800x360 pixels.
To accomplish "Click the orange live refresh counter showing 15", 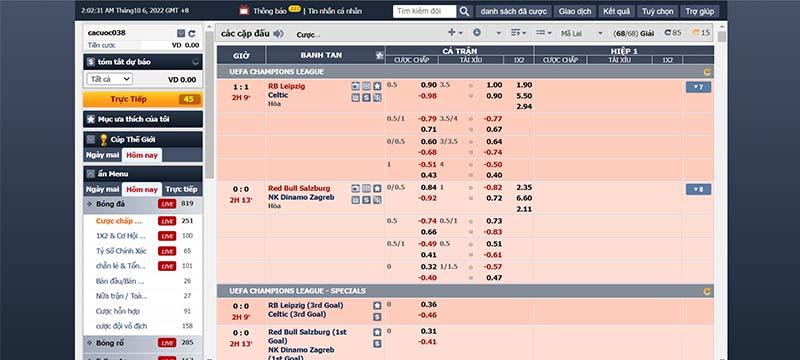I will [701, 33].
